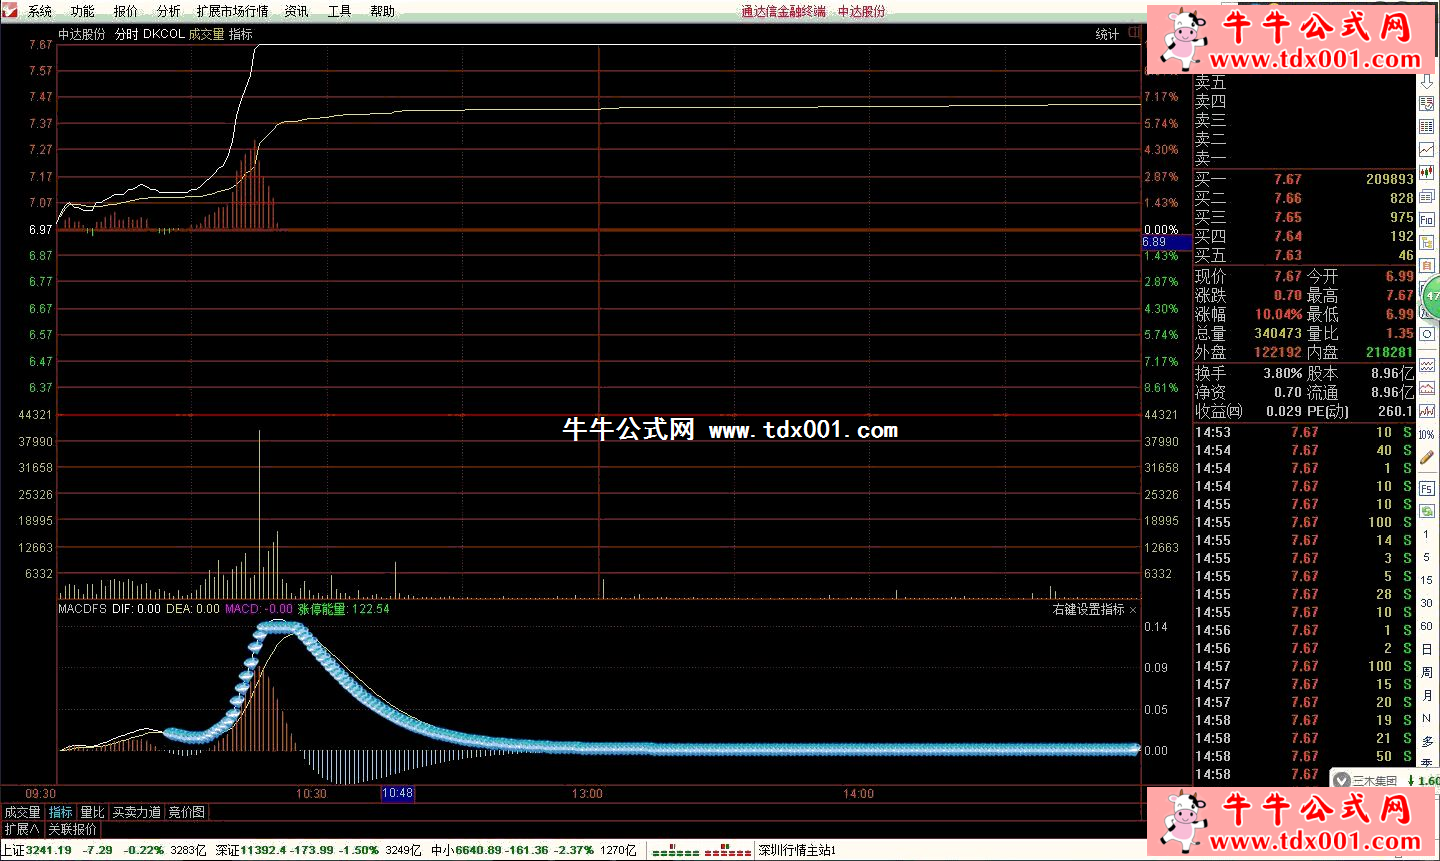Select the 30-minute period button

click(1427, 603)
